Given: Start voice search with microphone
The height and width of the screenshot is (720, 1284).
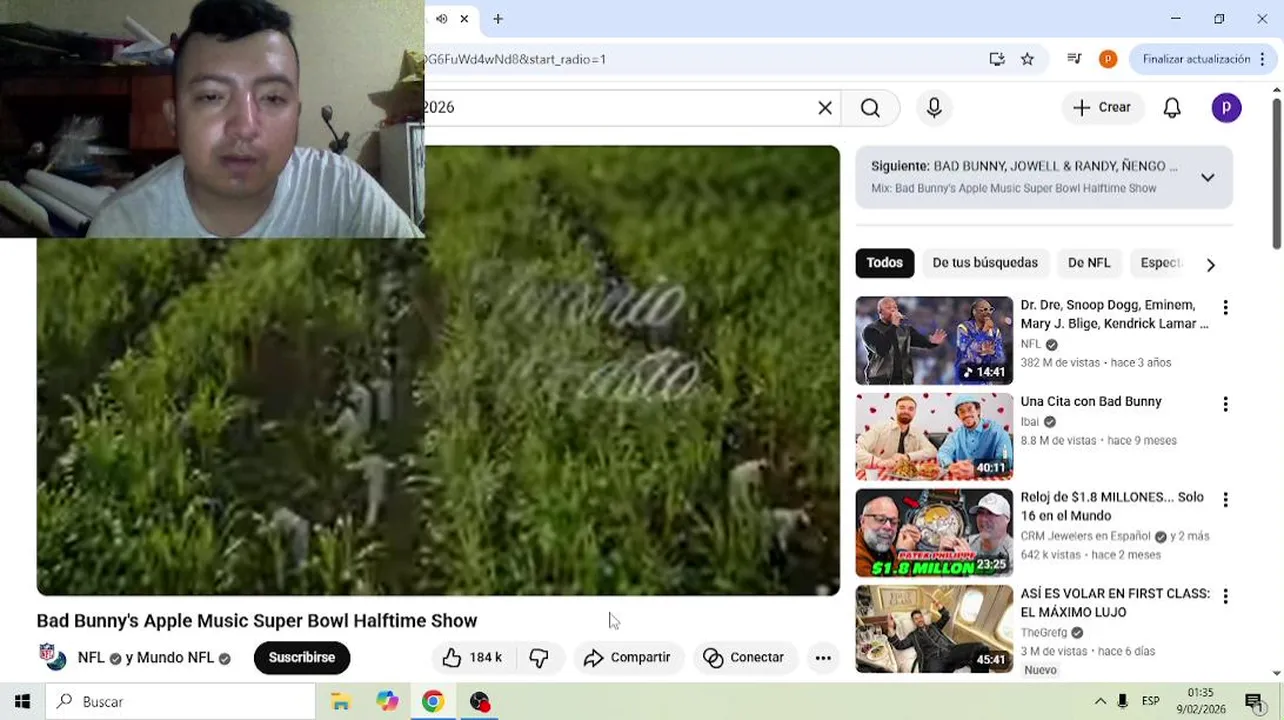Looking at the screenshot, I should coord(934,108).
